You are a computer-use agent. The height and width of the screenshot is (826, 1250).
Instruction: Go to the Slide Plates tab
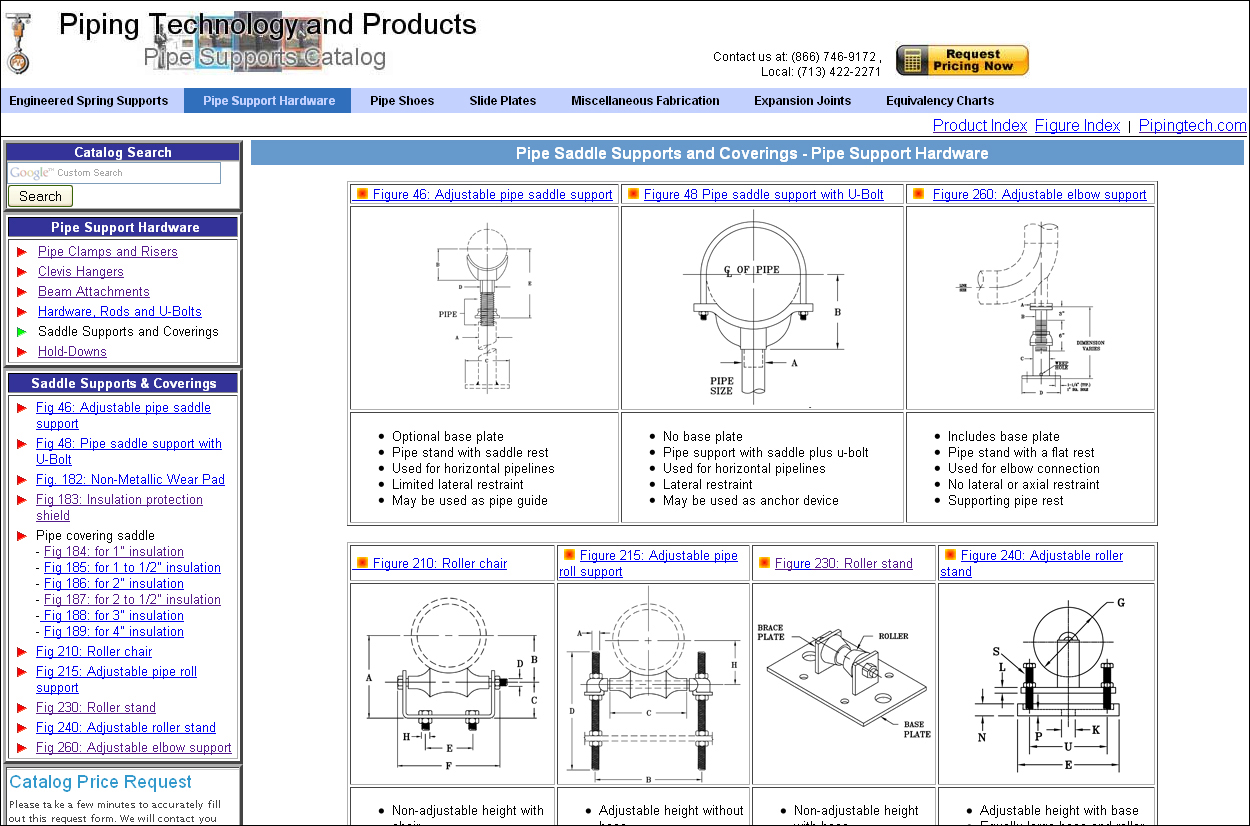pyautogui.click(x=503, y=101)
